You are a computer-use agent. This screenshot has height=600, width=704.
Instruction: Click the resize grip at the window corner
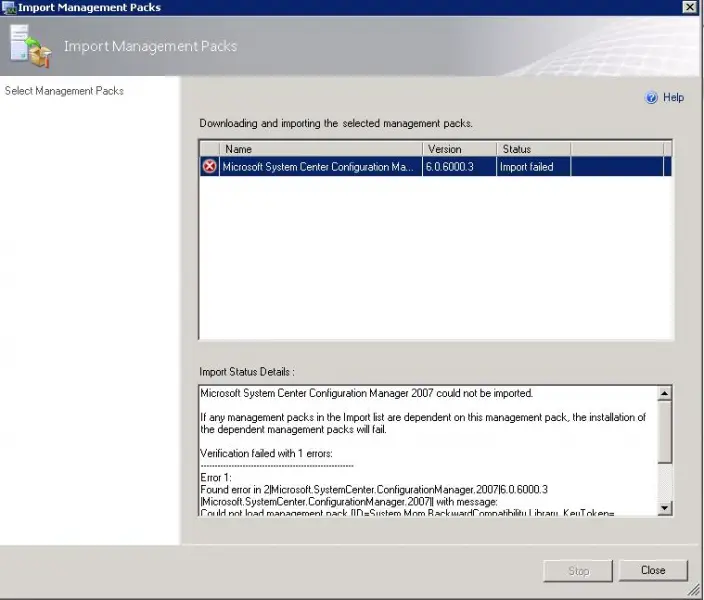[694, 590]
